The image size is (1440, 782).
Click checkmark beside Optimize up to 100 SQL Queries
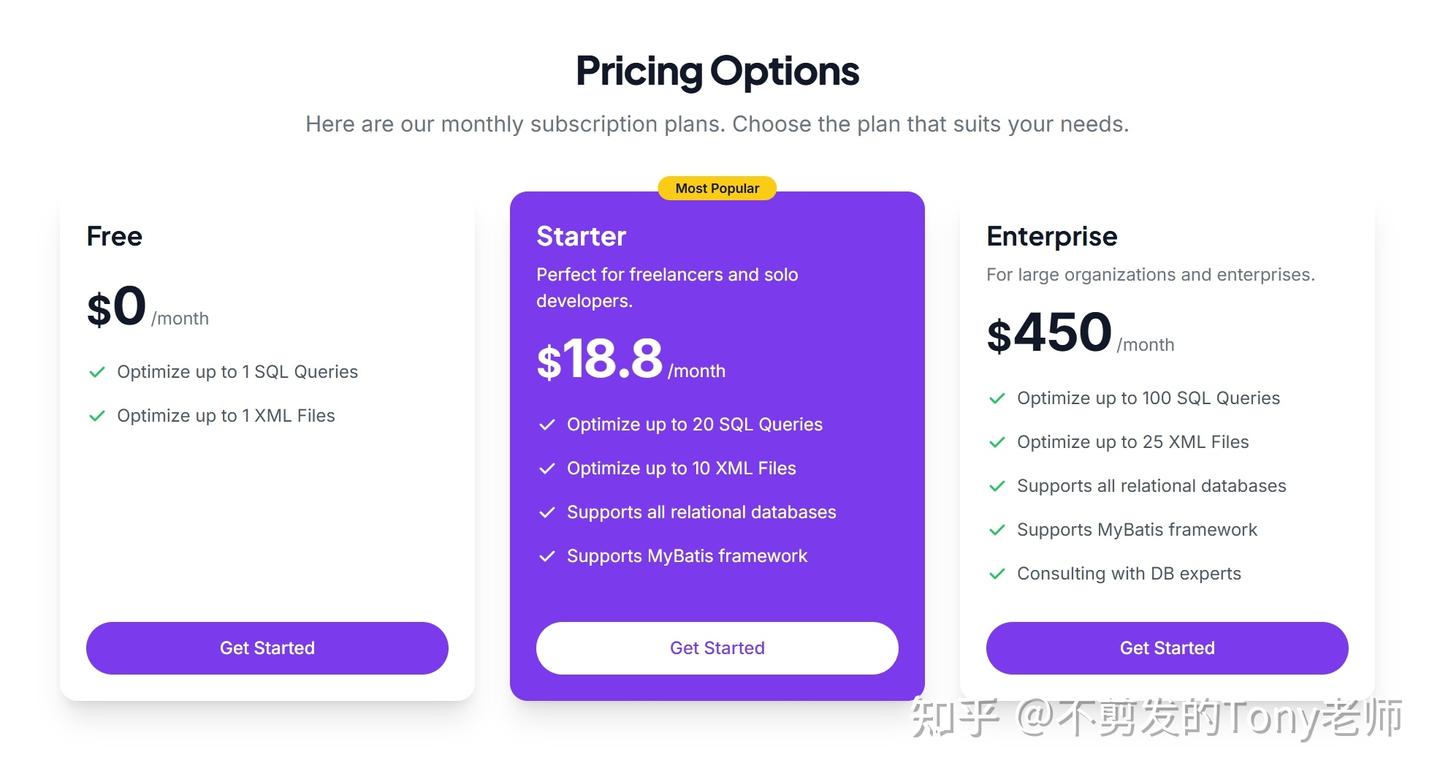(997, 398)
